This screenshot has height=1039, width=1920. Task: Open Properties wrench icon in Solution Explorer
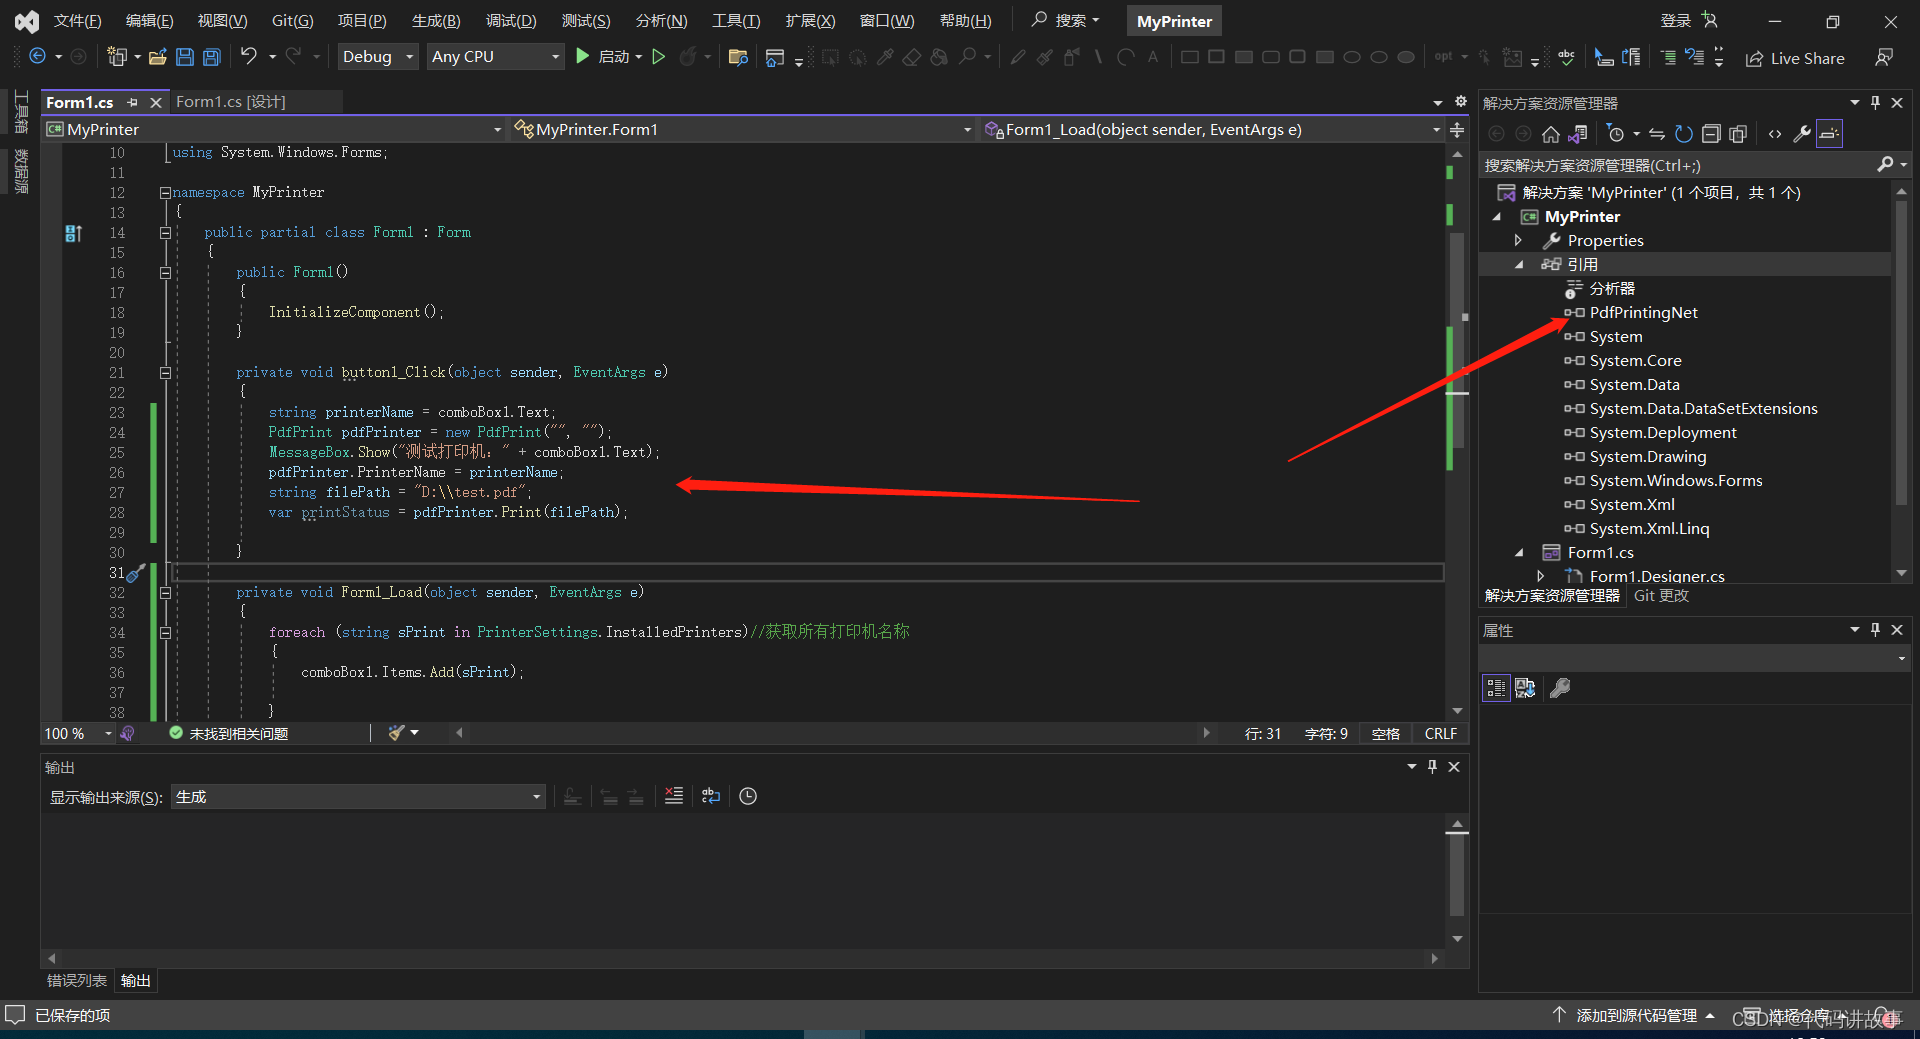click(x=1802, y=134)
